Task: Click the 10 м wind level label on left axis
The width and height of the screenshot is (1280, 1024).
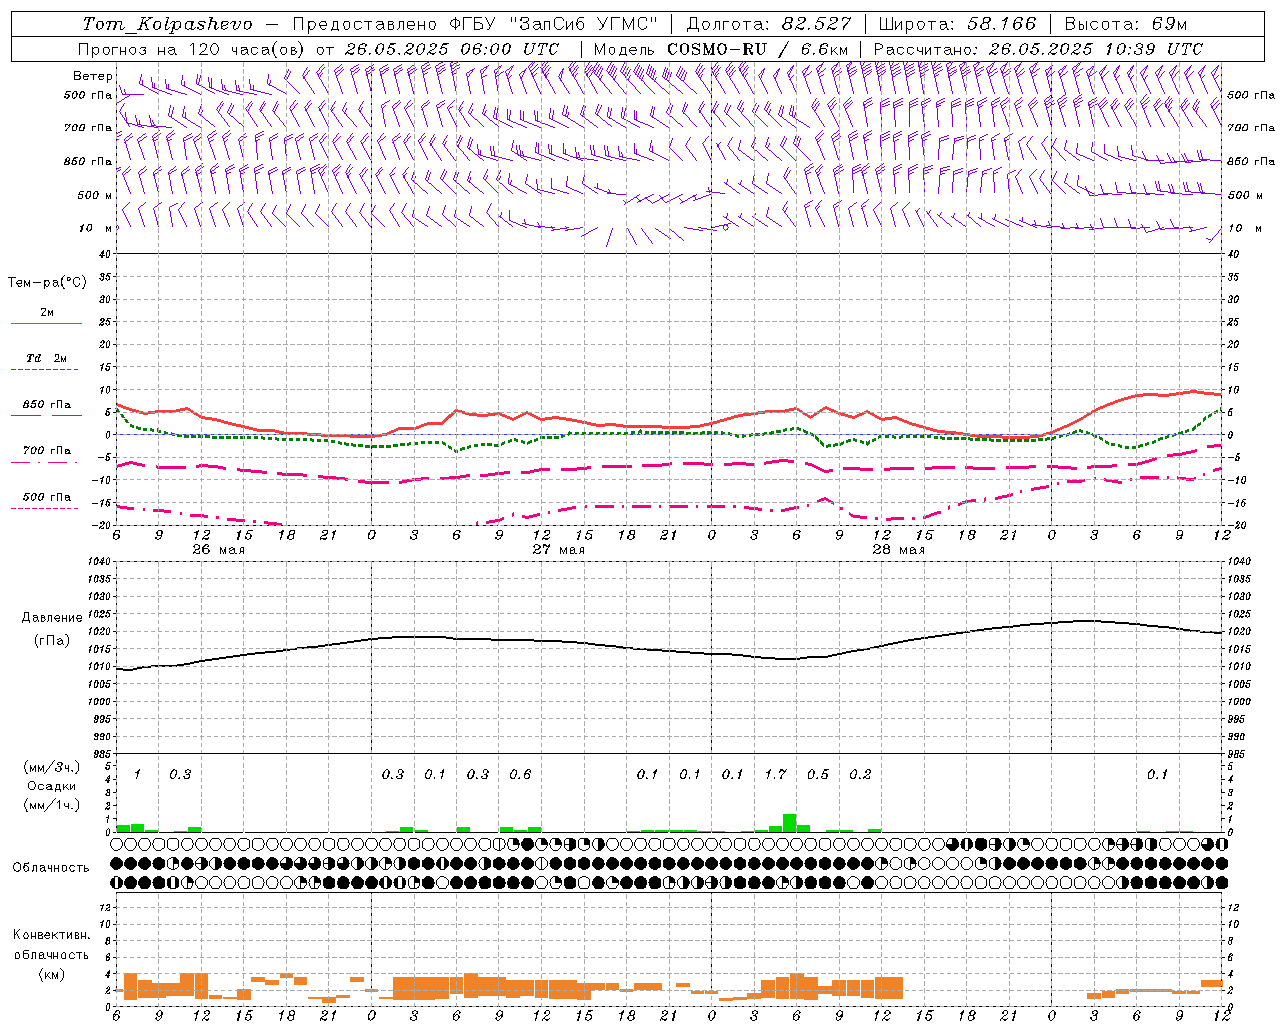Action: 96,228
